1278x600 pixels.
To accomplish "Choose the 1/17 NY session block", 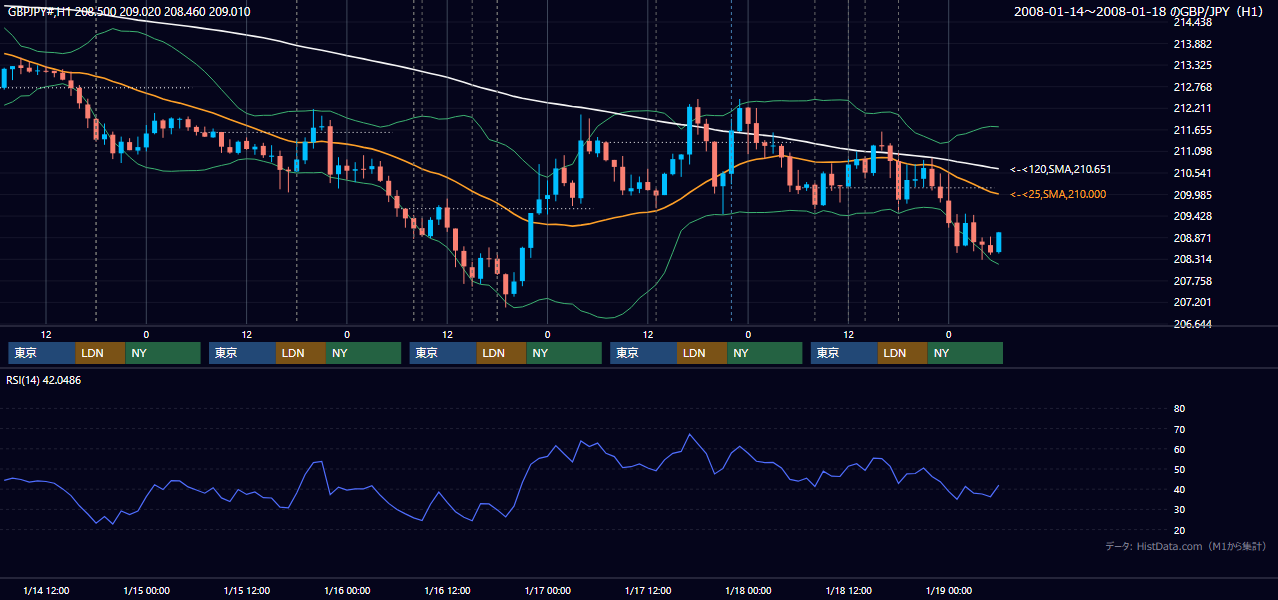I will point(764,353).
